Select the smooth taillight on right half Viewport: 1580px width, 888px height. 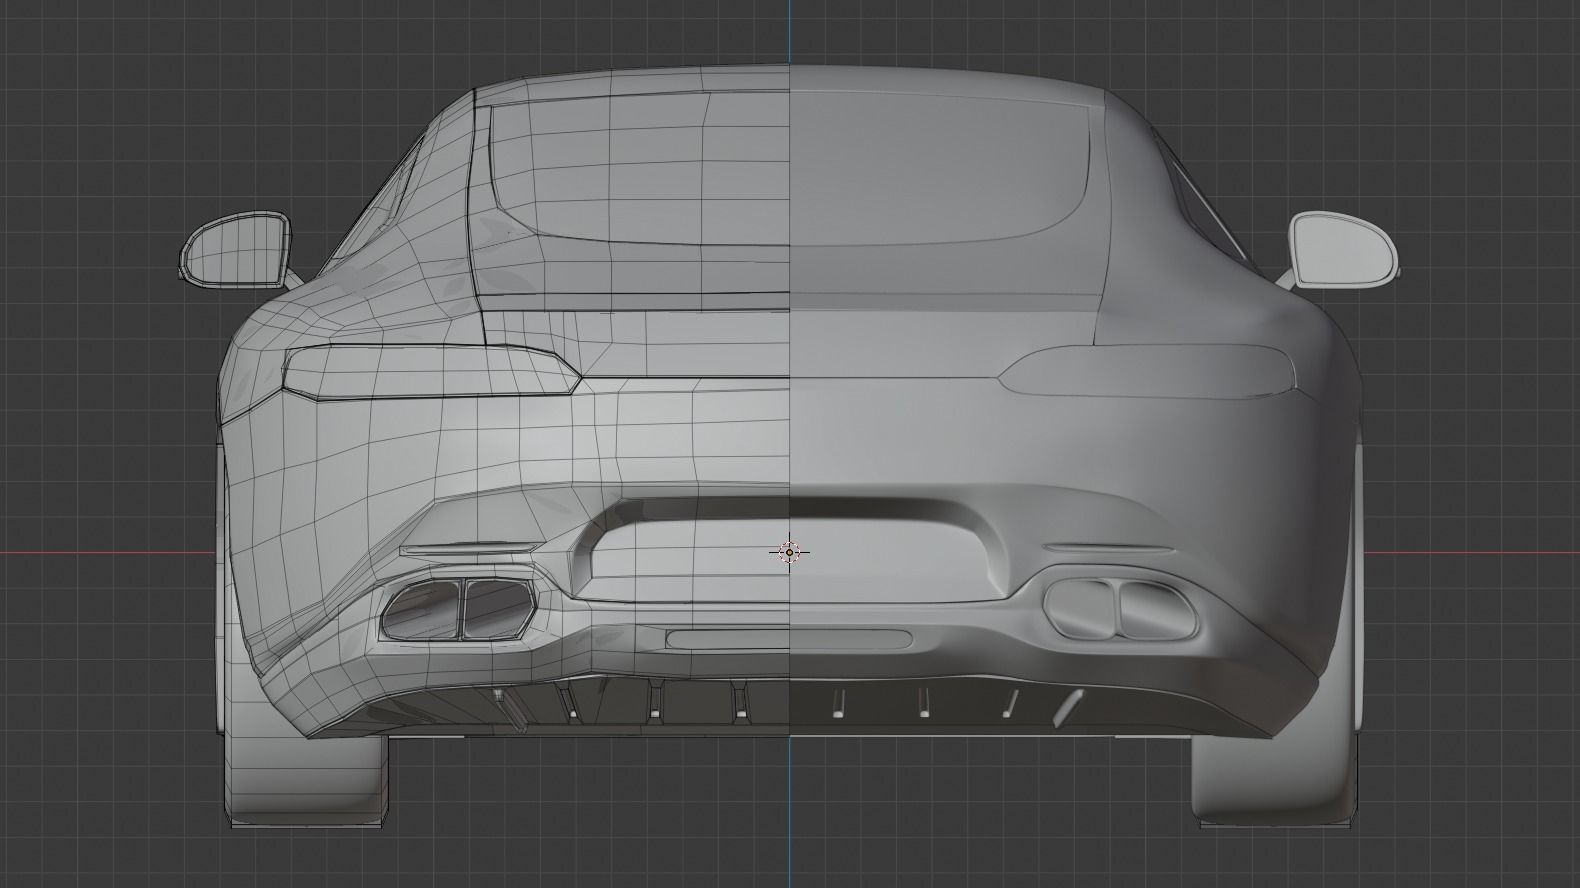point(1148,372)
